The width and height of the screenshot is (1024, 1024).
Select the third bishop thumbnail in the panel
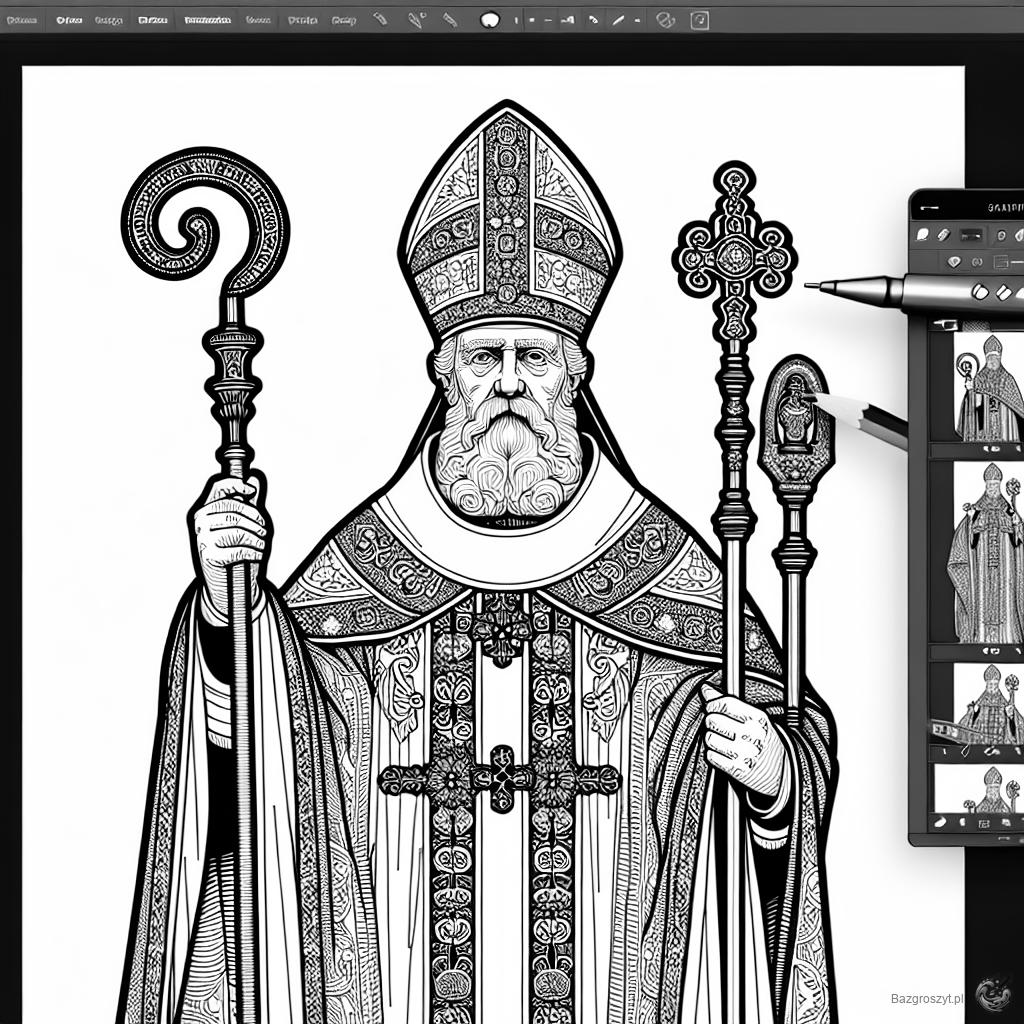[x=989, y=704]
